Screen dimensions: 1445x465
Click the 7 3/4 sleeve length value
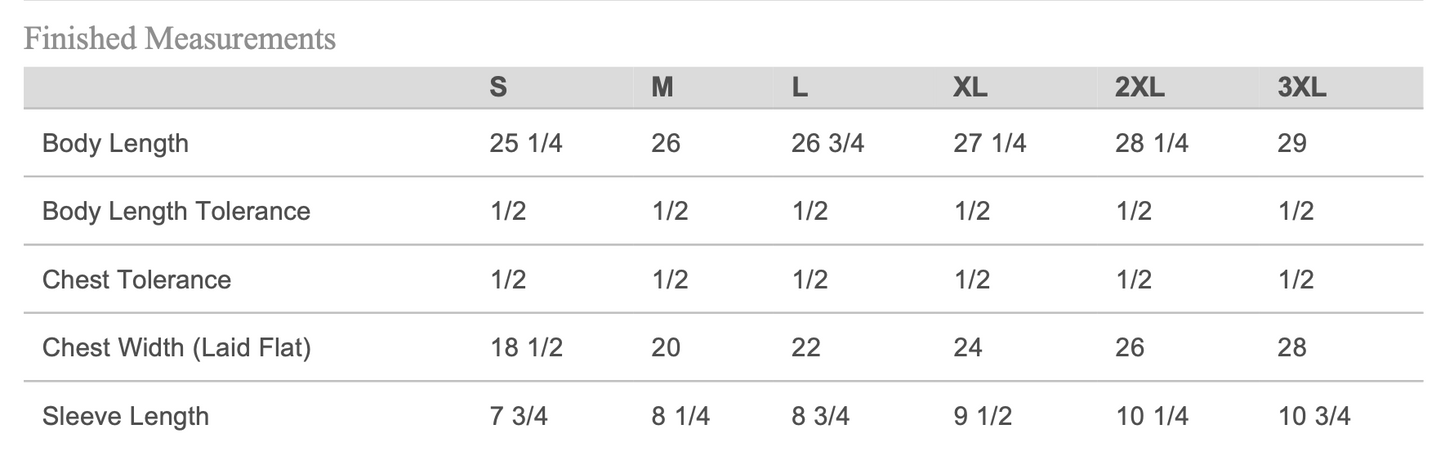click(x=519, y=415)
